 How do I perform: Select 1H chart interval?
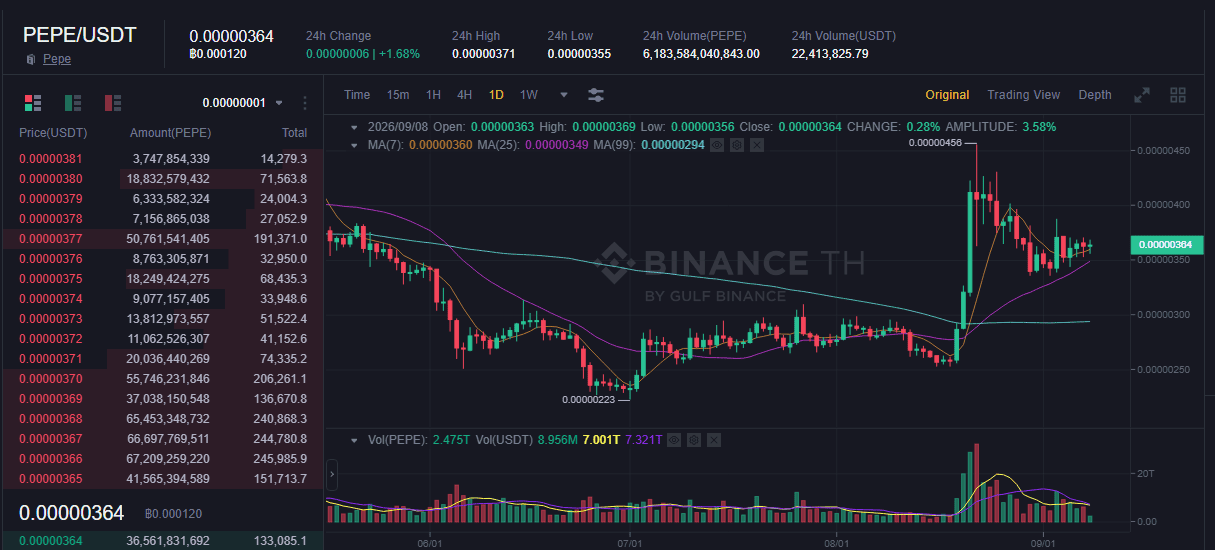433,95
